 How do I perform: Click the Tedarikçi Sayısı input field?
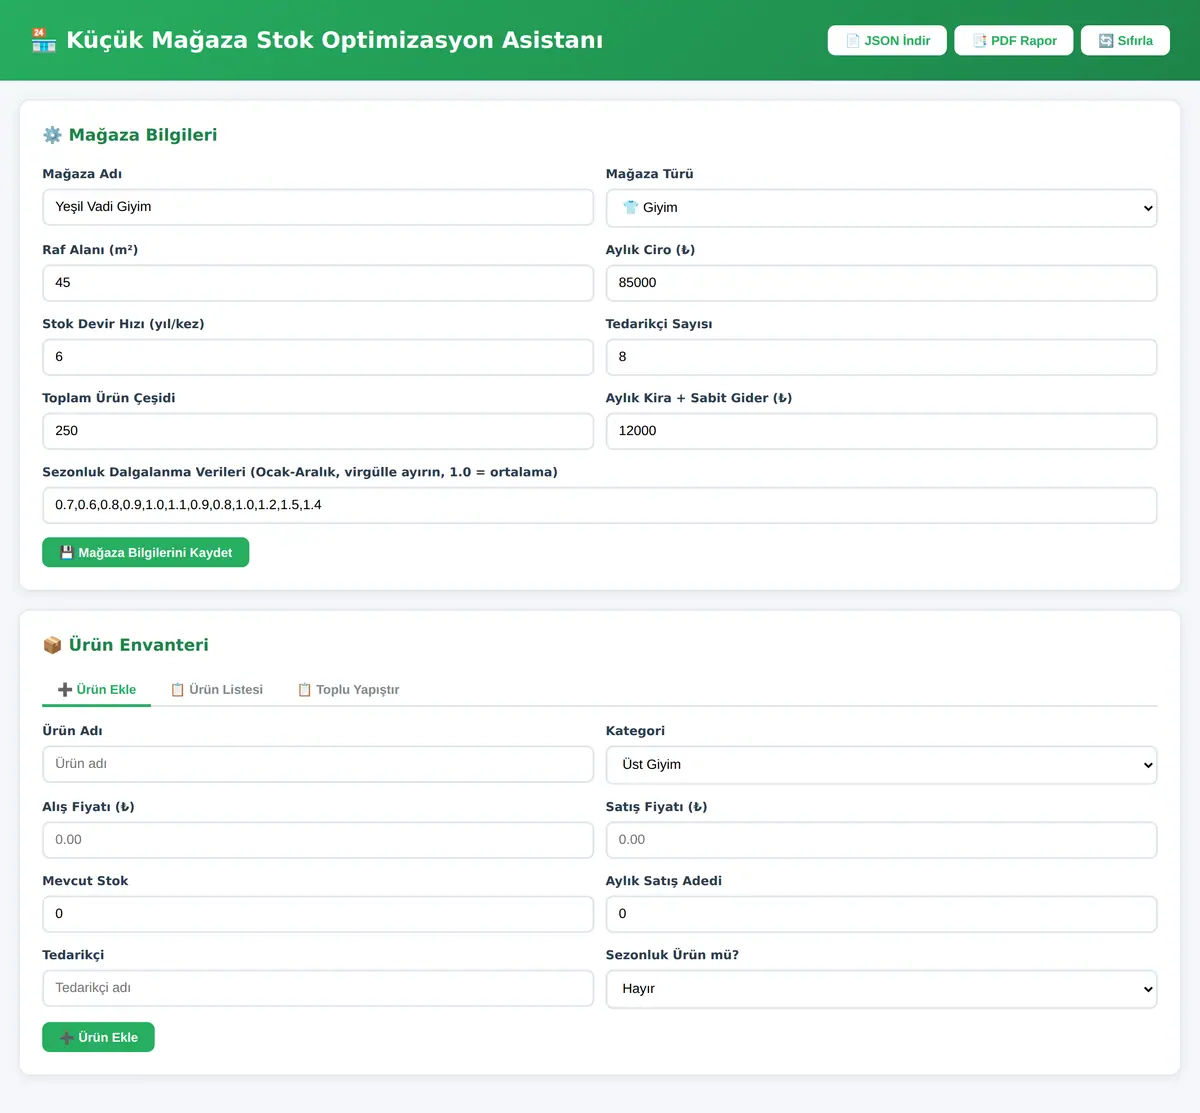coord(881,357)
